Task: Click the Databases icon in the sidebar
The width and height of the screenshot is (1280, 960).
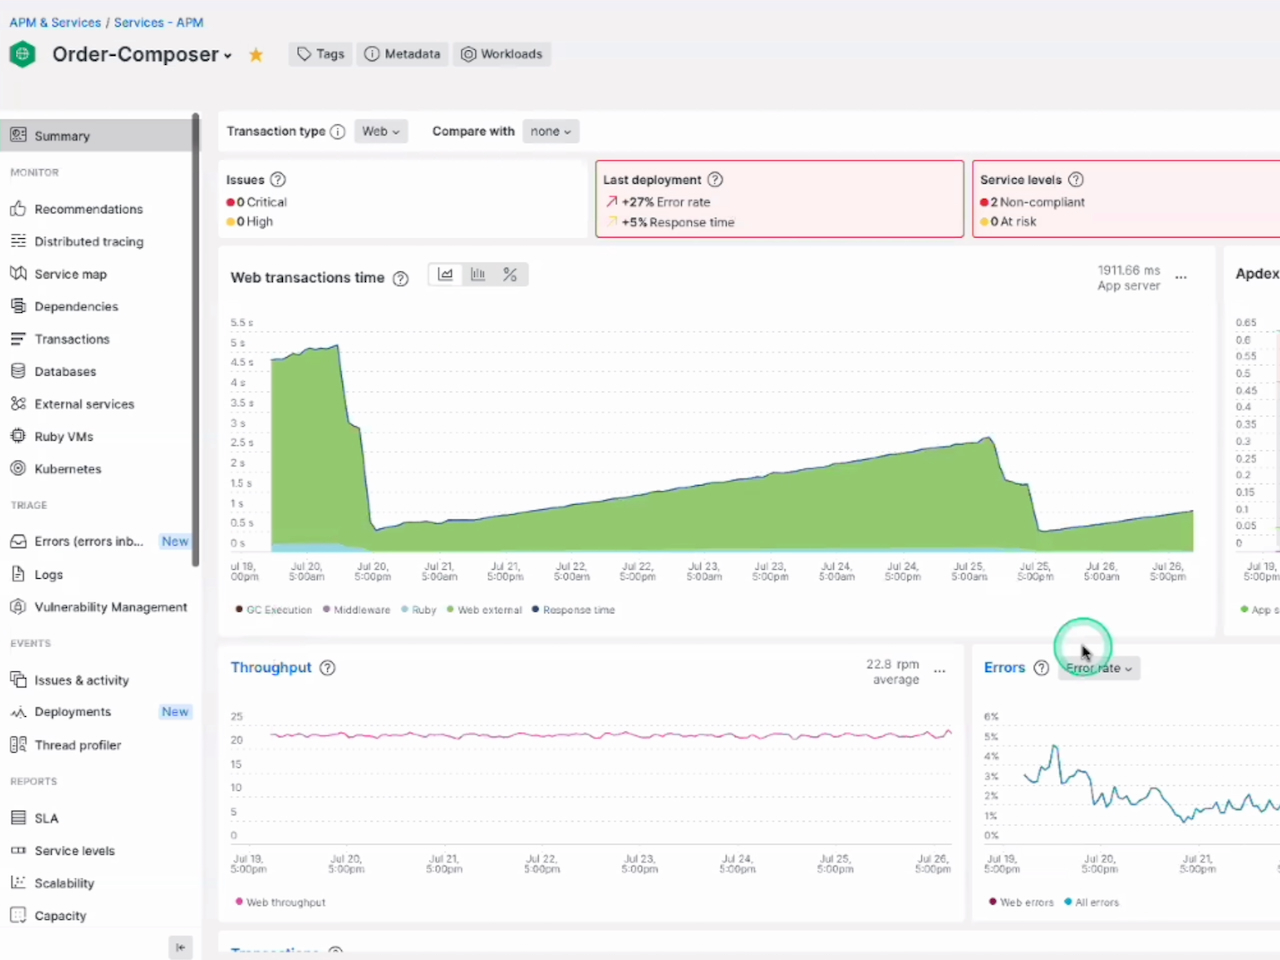Action: point(18,371)
